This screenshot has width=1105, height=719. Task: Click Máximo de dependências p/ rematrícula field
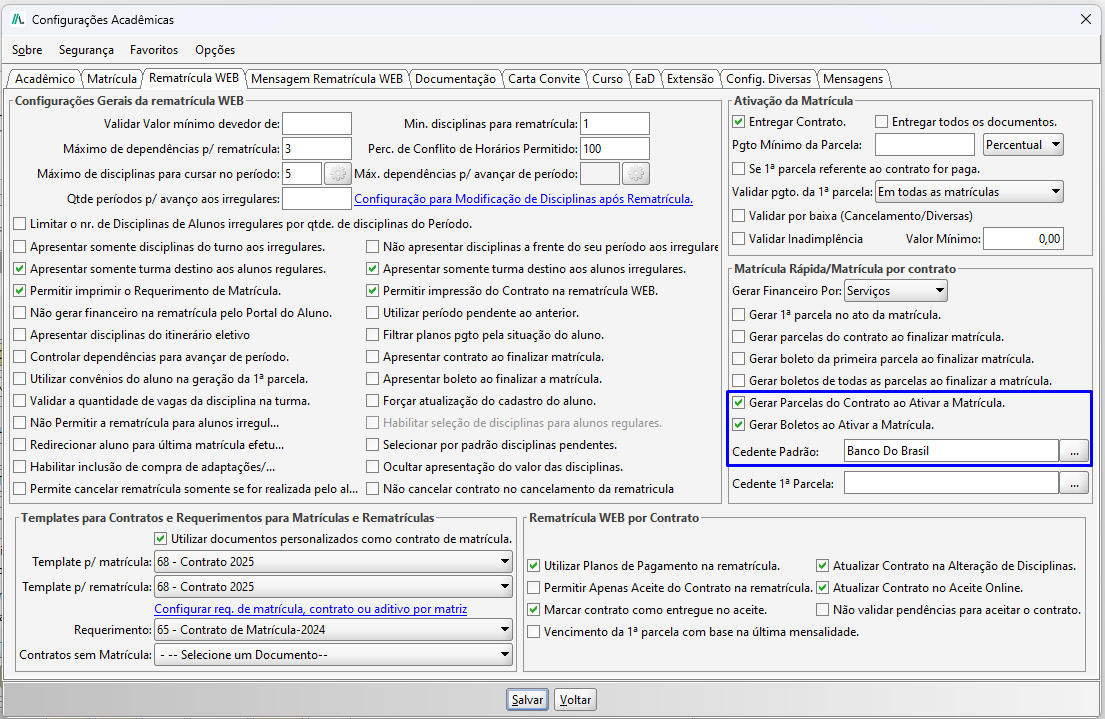tap(317, 149)
